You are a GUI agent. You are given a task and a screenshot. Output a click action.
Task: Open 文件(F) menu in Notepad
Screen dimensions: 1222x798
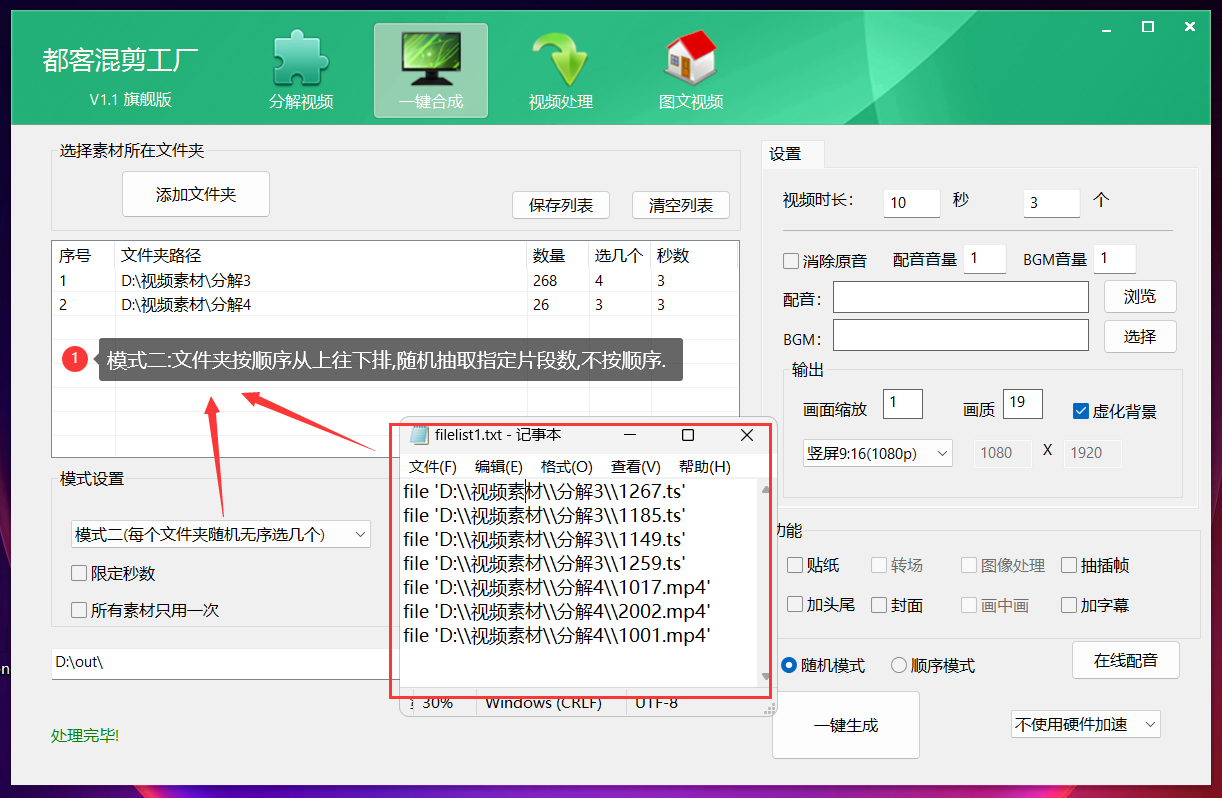click(x=433, y=467)
